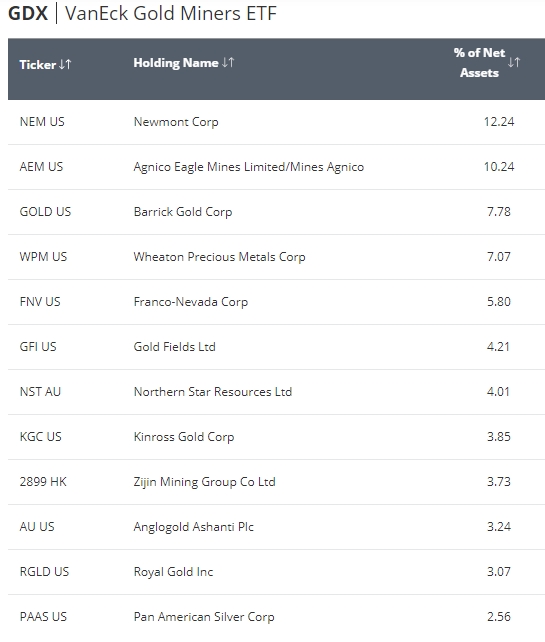Select the Newmont Corp holding row
Image resolution: width=545 pixels, height=642 pixels.
point(276,122)
